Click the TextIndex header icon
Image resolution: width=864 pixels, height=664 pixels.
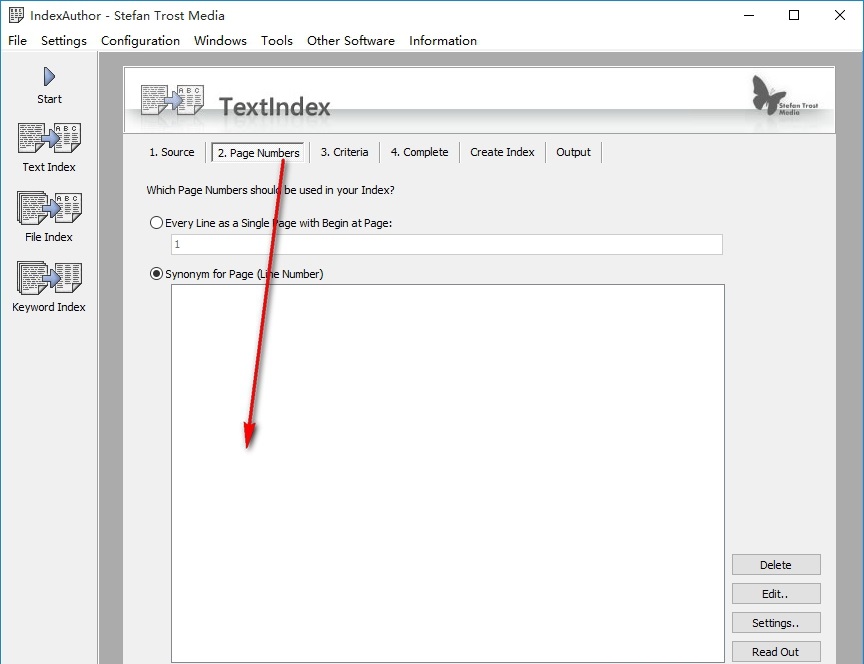(172, 100)
